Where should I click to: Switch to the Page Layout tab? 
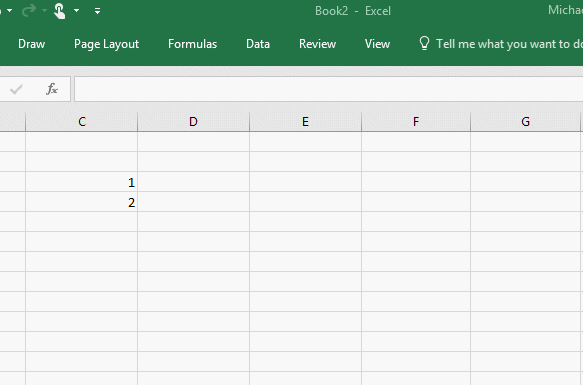(x=106, y=44)
